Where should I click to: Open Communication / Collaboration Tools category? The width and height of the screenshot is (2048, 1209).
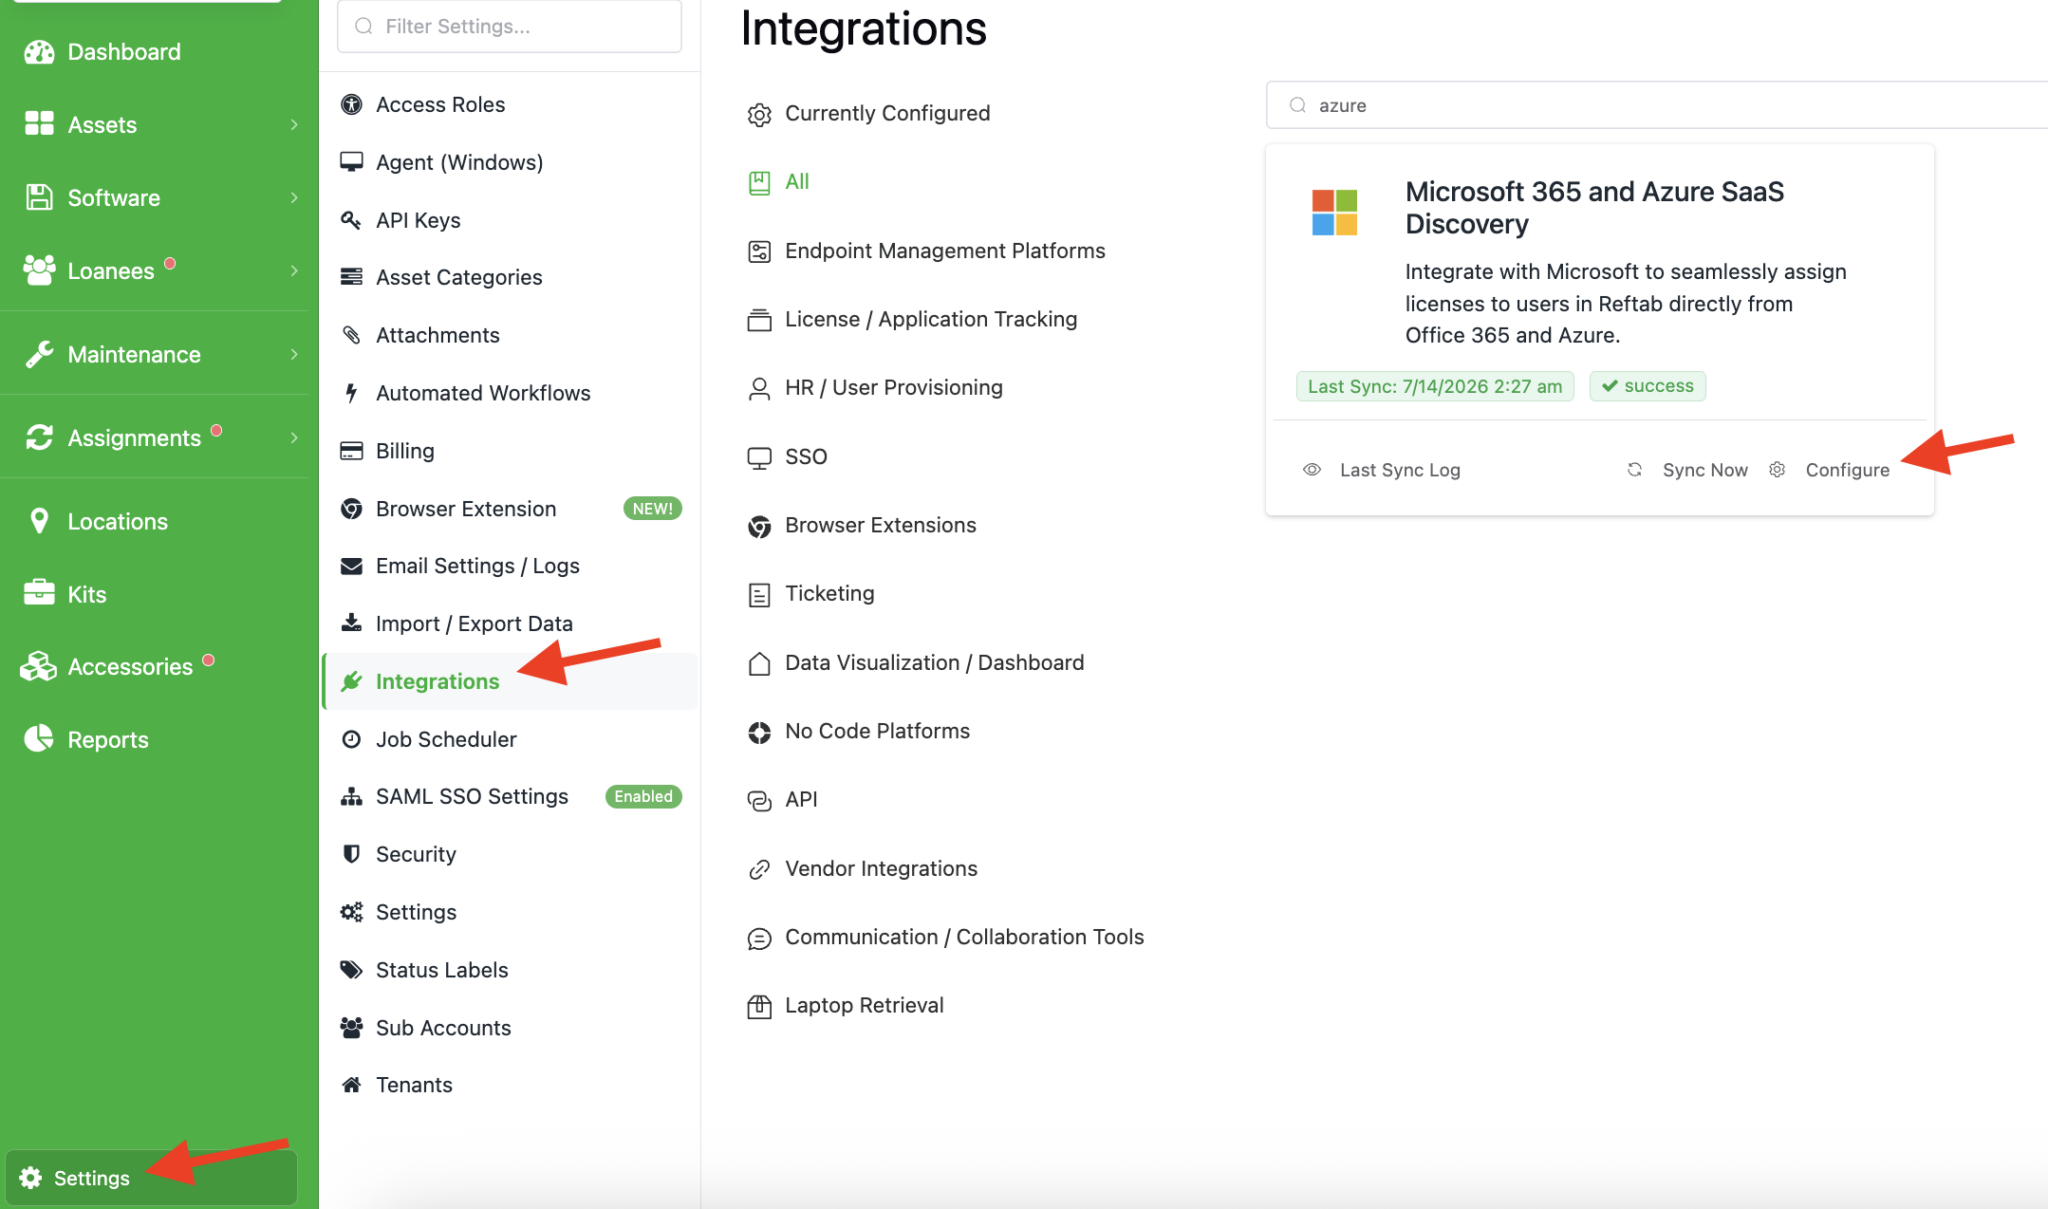tap(945, 938)
